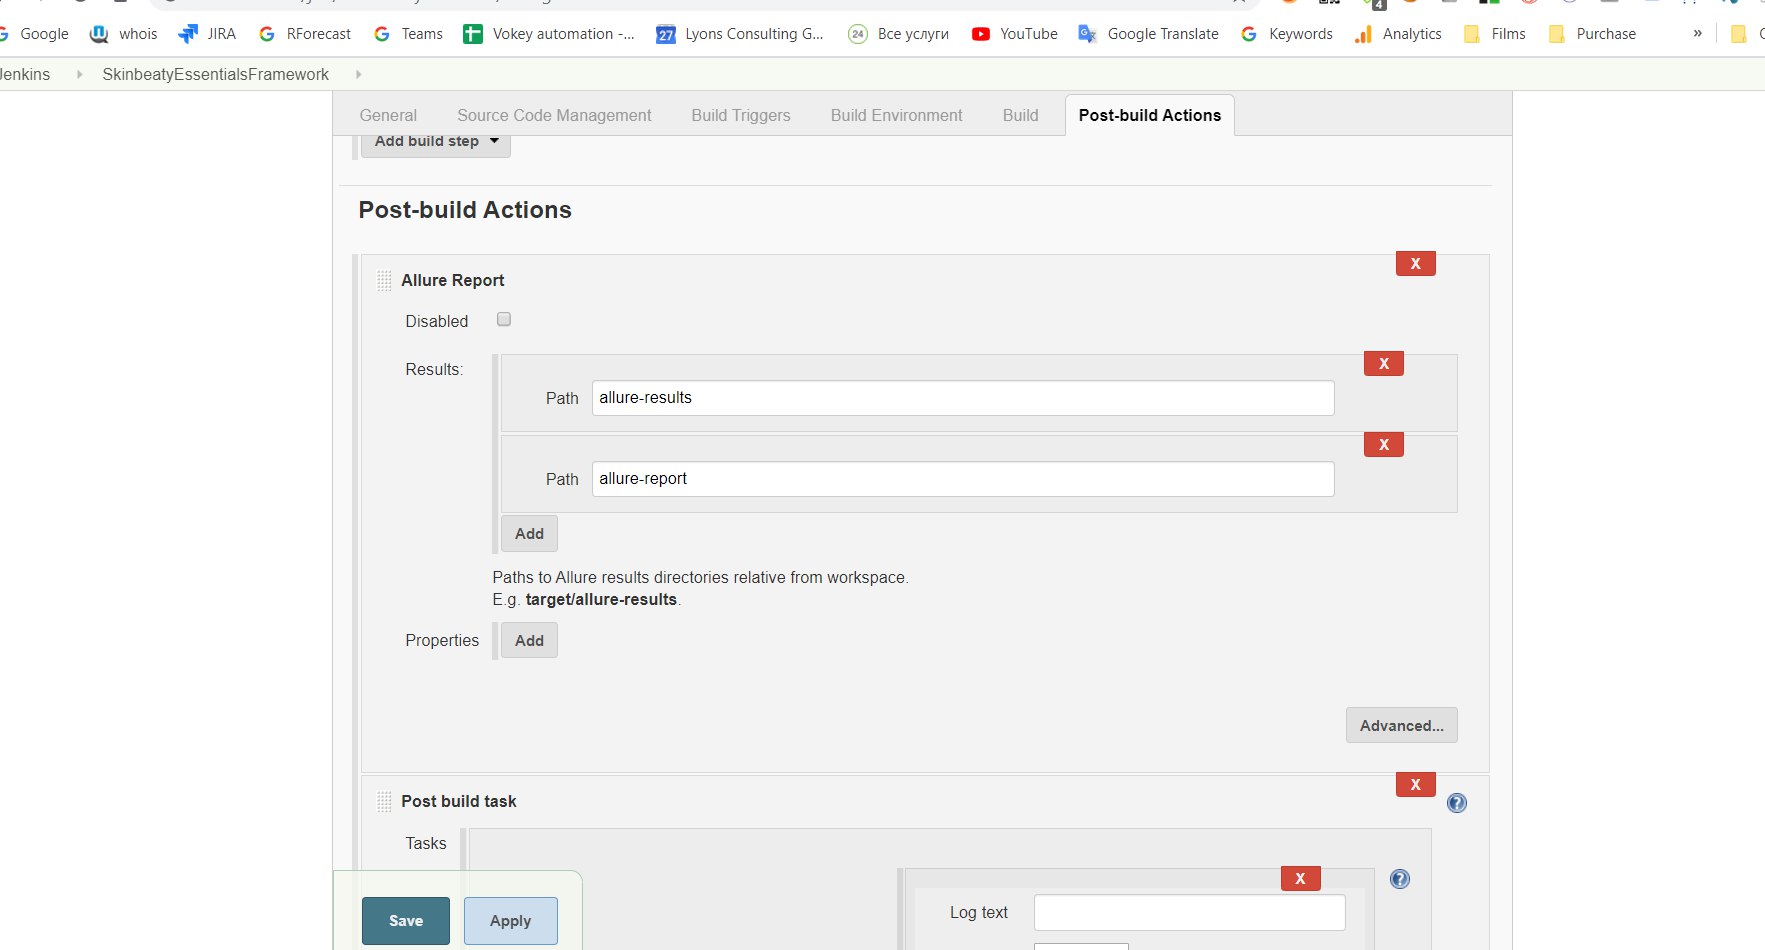Remove the Allure Report post-build action
This screenshot has height=950, width=1765.
[1415, 264]
